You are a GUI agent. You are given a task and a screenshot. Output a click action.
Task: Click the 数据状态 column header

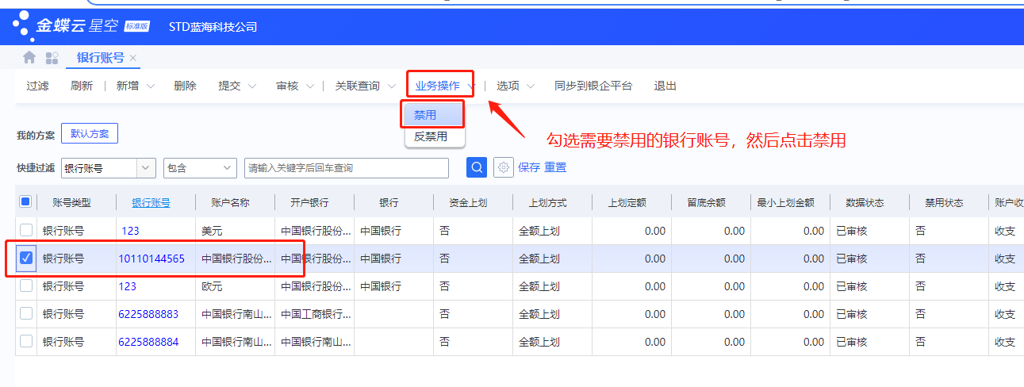[x=865, y=203]
